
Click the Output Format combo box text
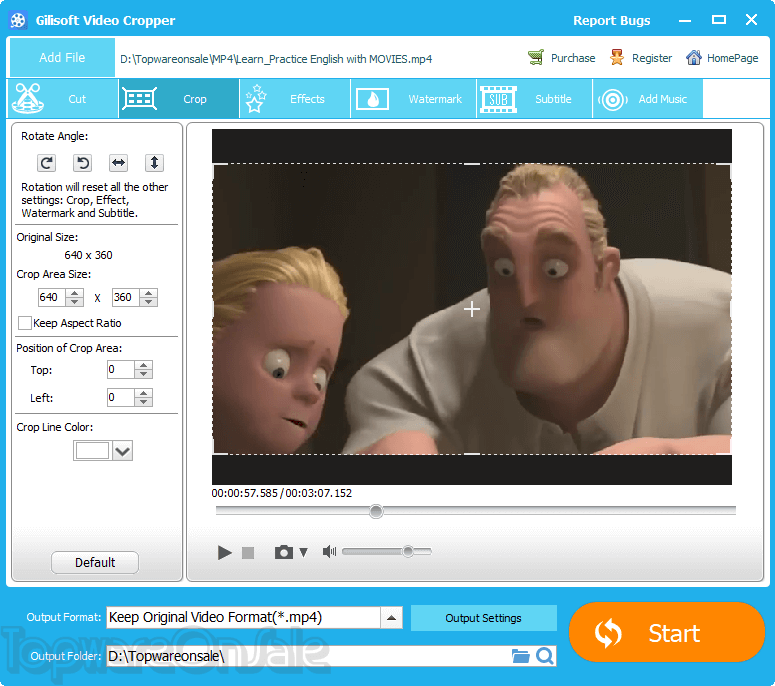click(244, 618)
